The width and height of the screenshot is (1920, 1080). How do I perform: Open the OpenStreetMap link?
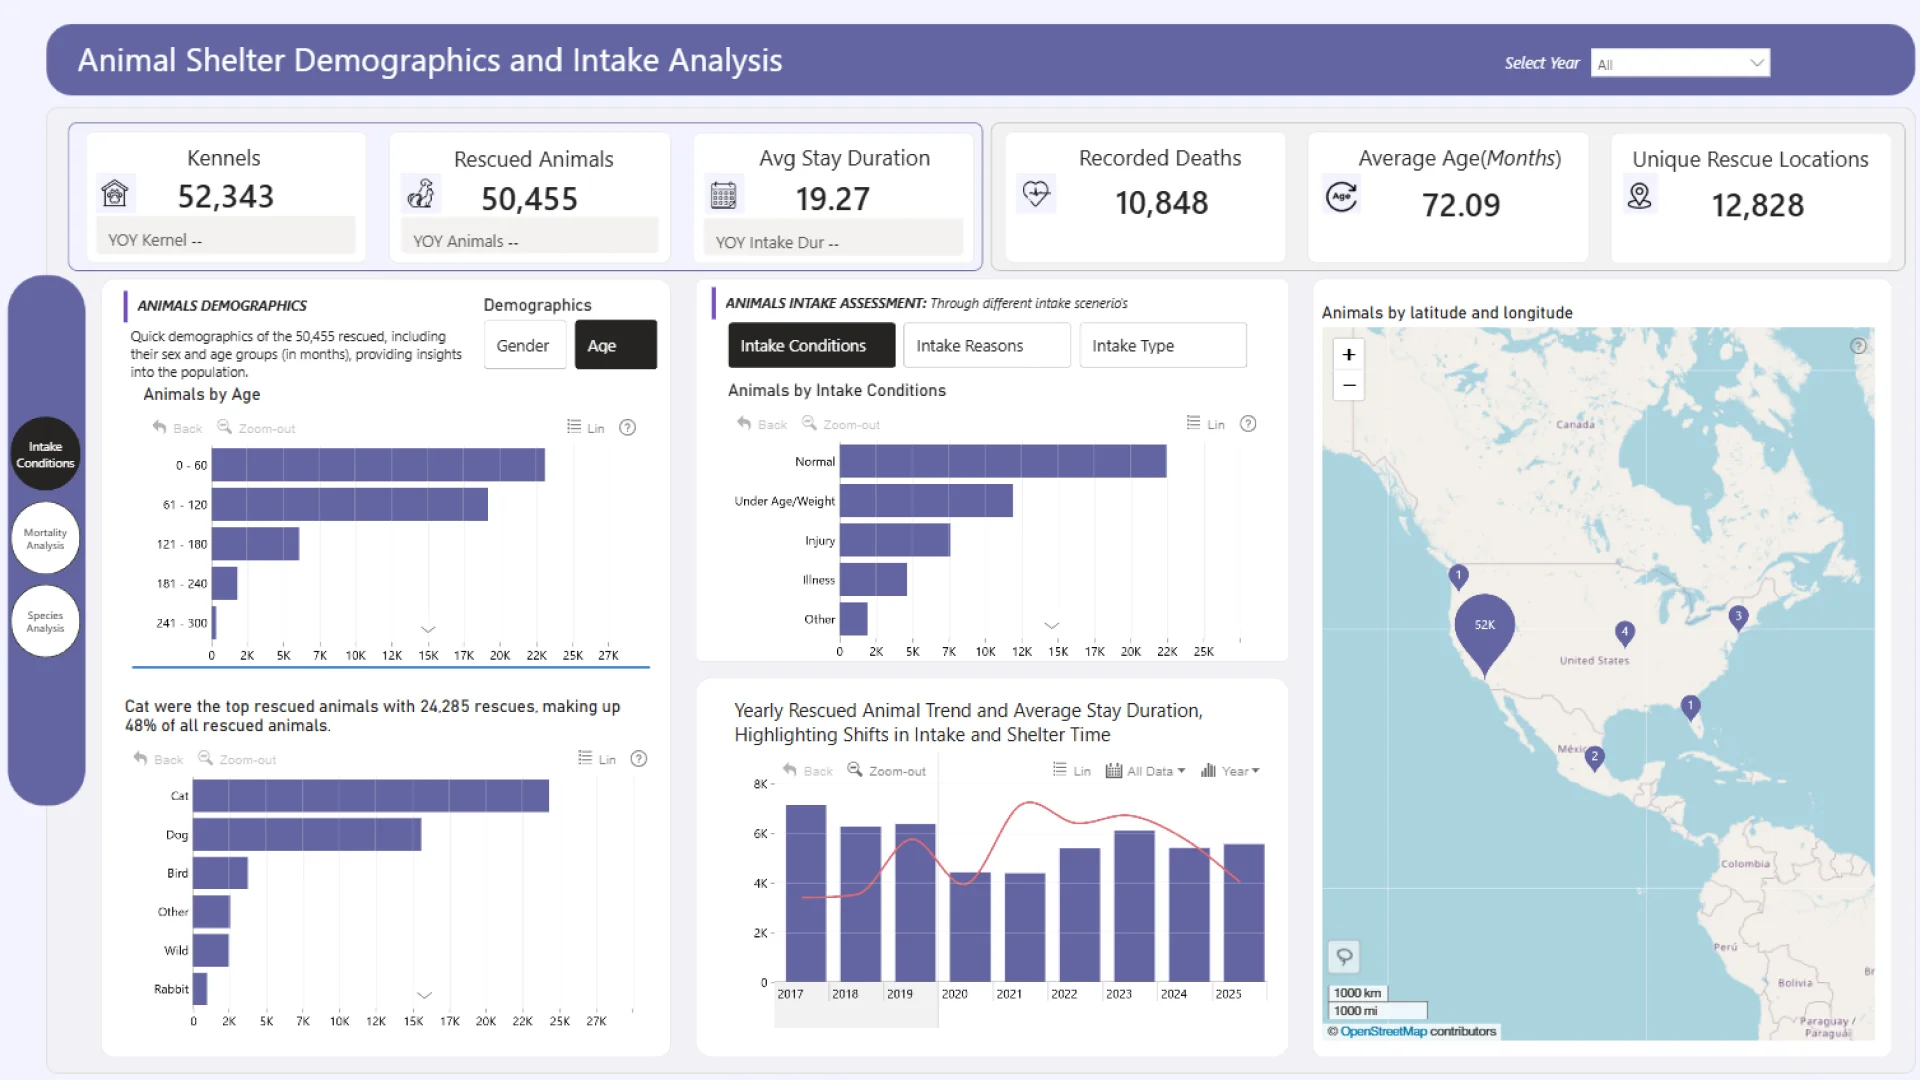(x=1383, y=1032)
